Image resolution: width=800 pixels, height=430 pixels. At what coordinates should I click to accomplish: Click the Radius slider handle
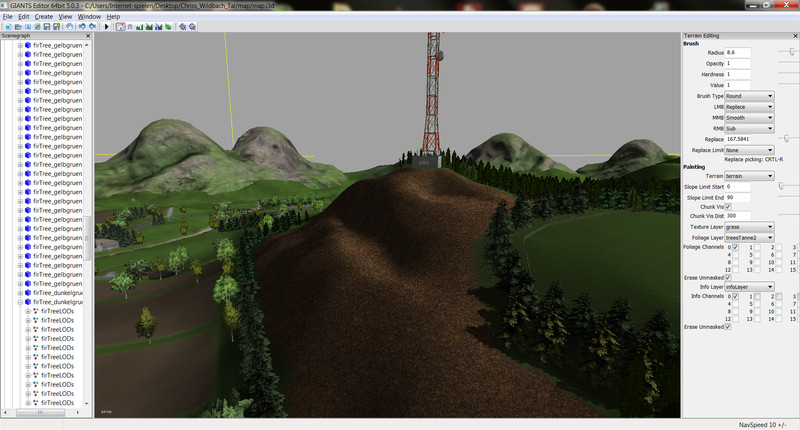(792, 52)
